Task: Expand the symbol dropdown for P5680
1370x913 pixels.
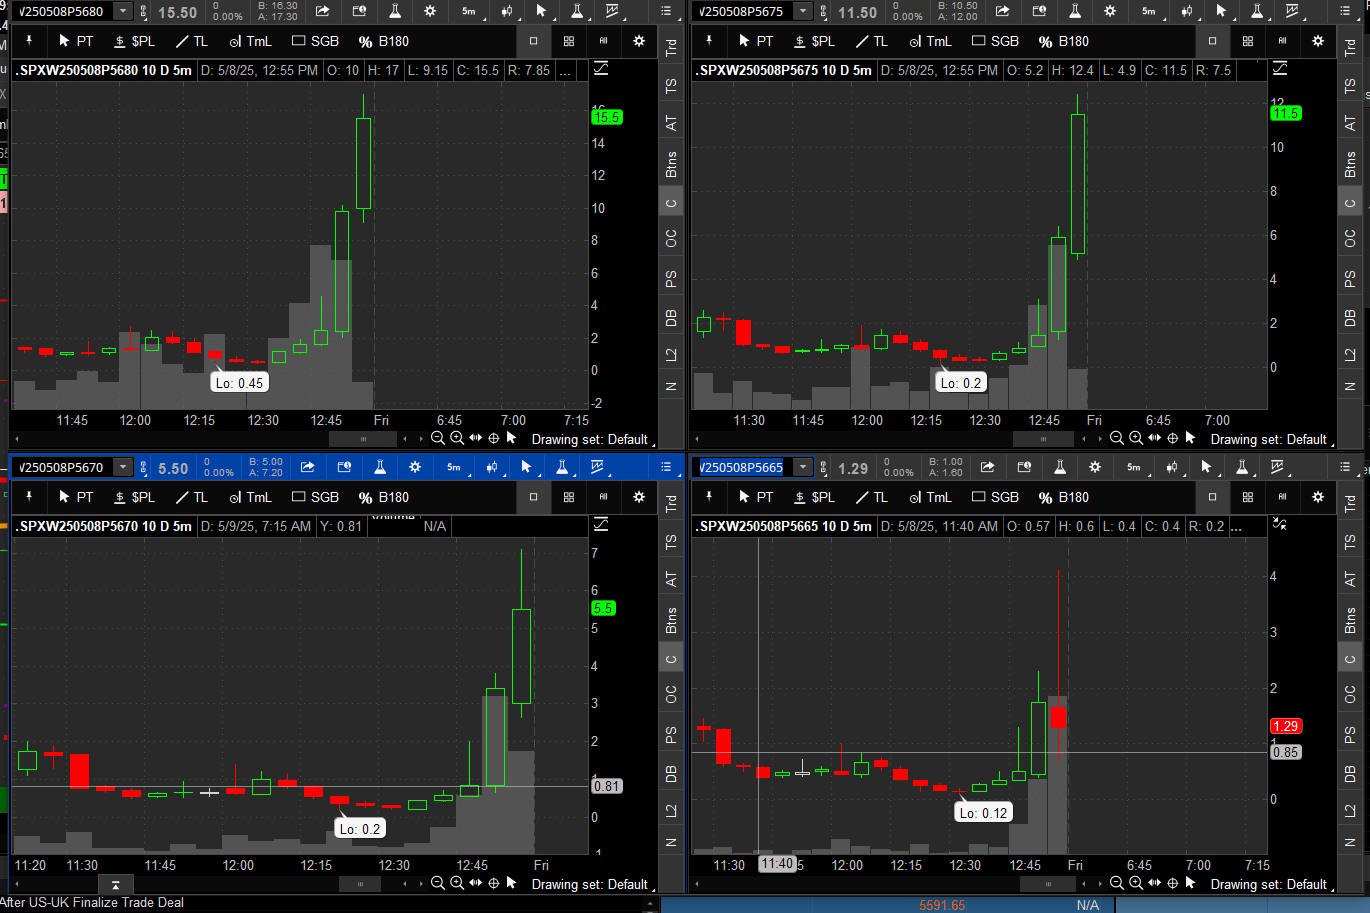Action: [123, 12]
